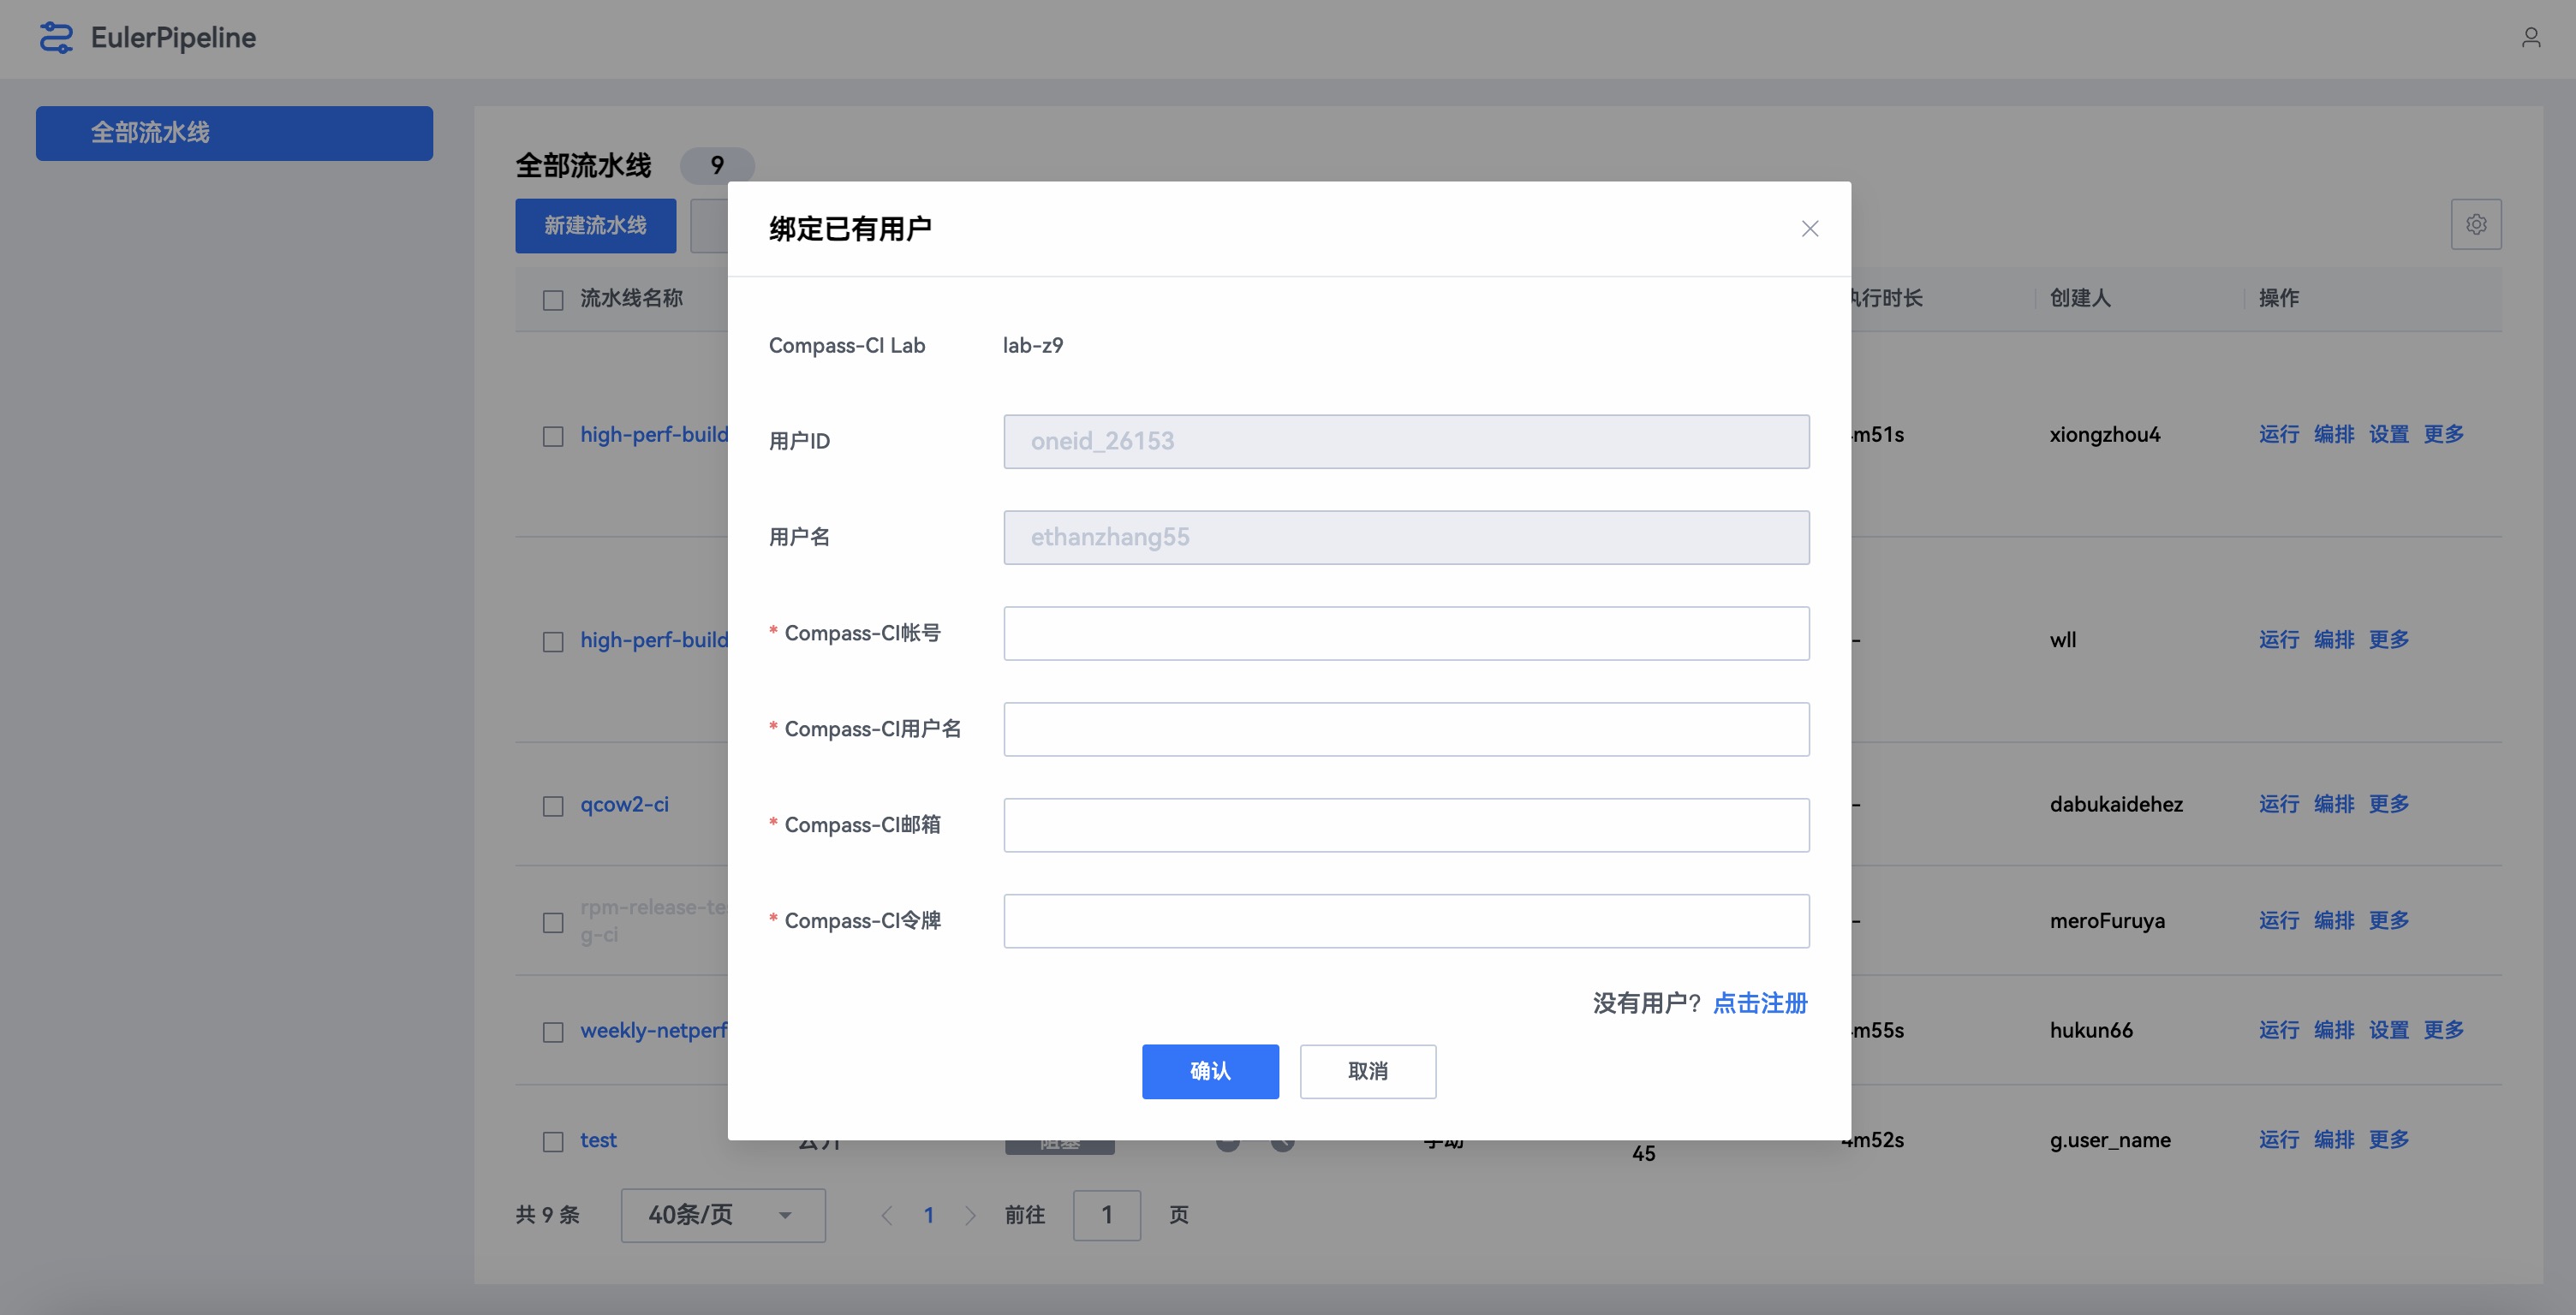Image resolution: width=2576 pixels, height=1315 pixels.
Task: Go to previous page arrow
Action: point(886,1215)
